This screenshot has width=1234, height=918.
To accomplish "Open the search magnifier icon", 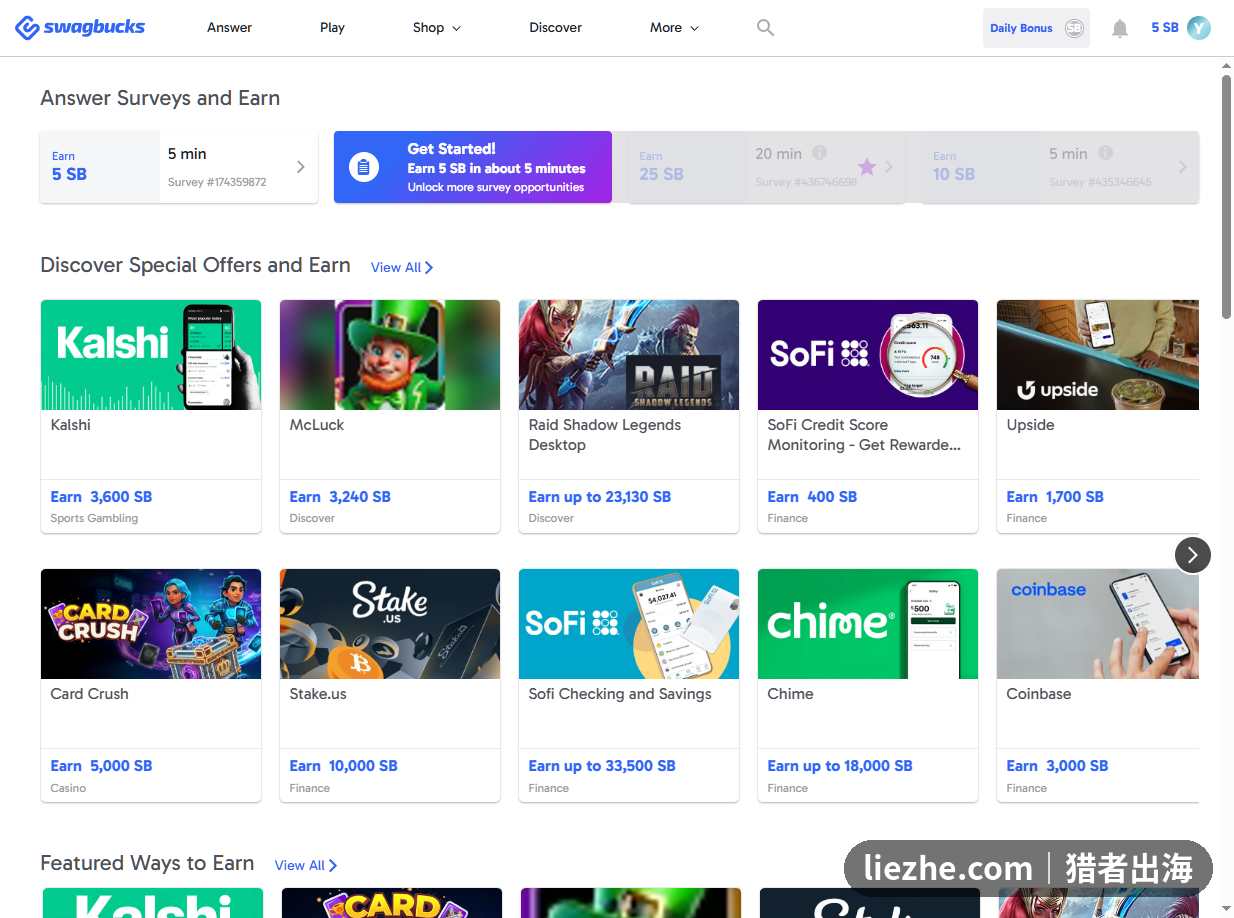I will (x=765, y=28).
